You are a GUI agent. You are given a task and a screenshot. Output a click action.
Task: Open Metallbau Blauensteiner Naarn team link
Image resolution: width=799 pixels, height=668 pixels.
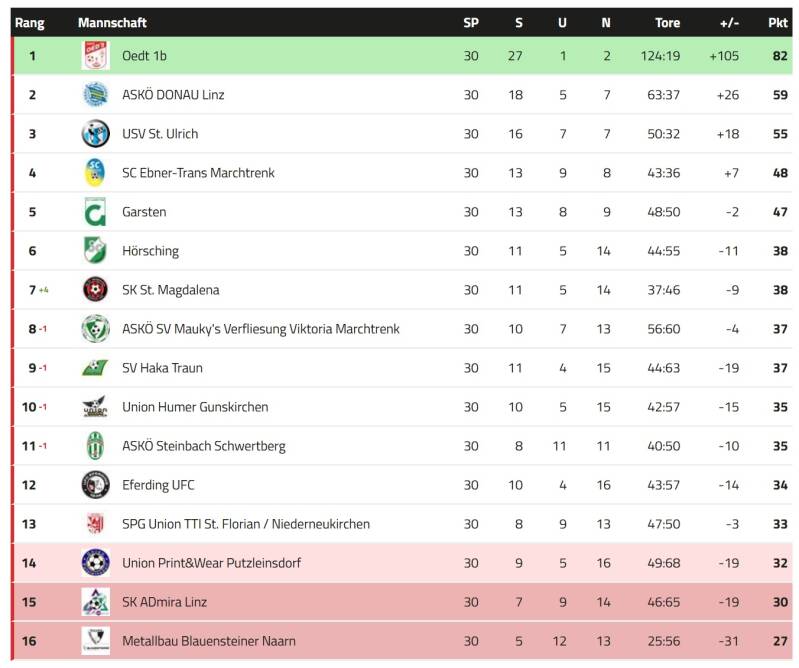[208, 641]
